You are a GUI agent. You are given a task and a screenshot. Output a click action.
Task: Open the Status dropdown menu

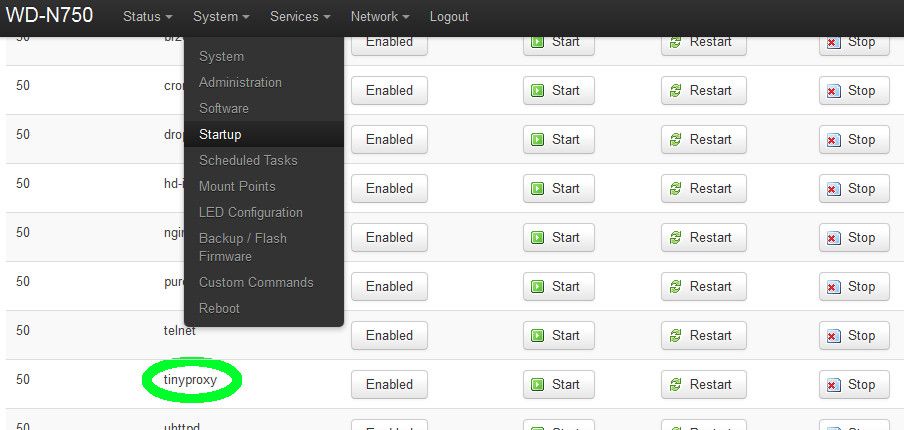click(148, 17)
